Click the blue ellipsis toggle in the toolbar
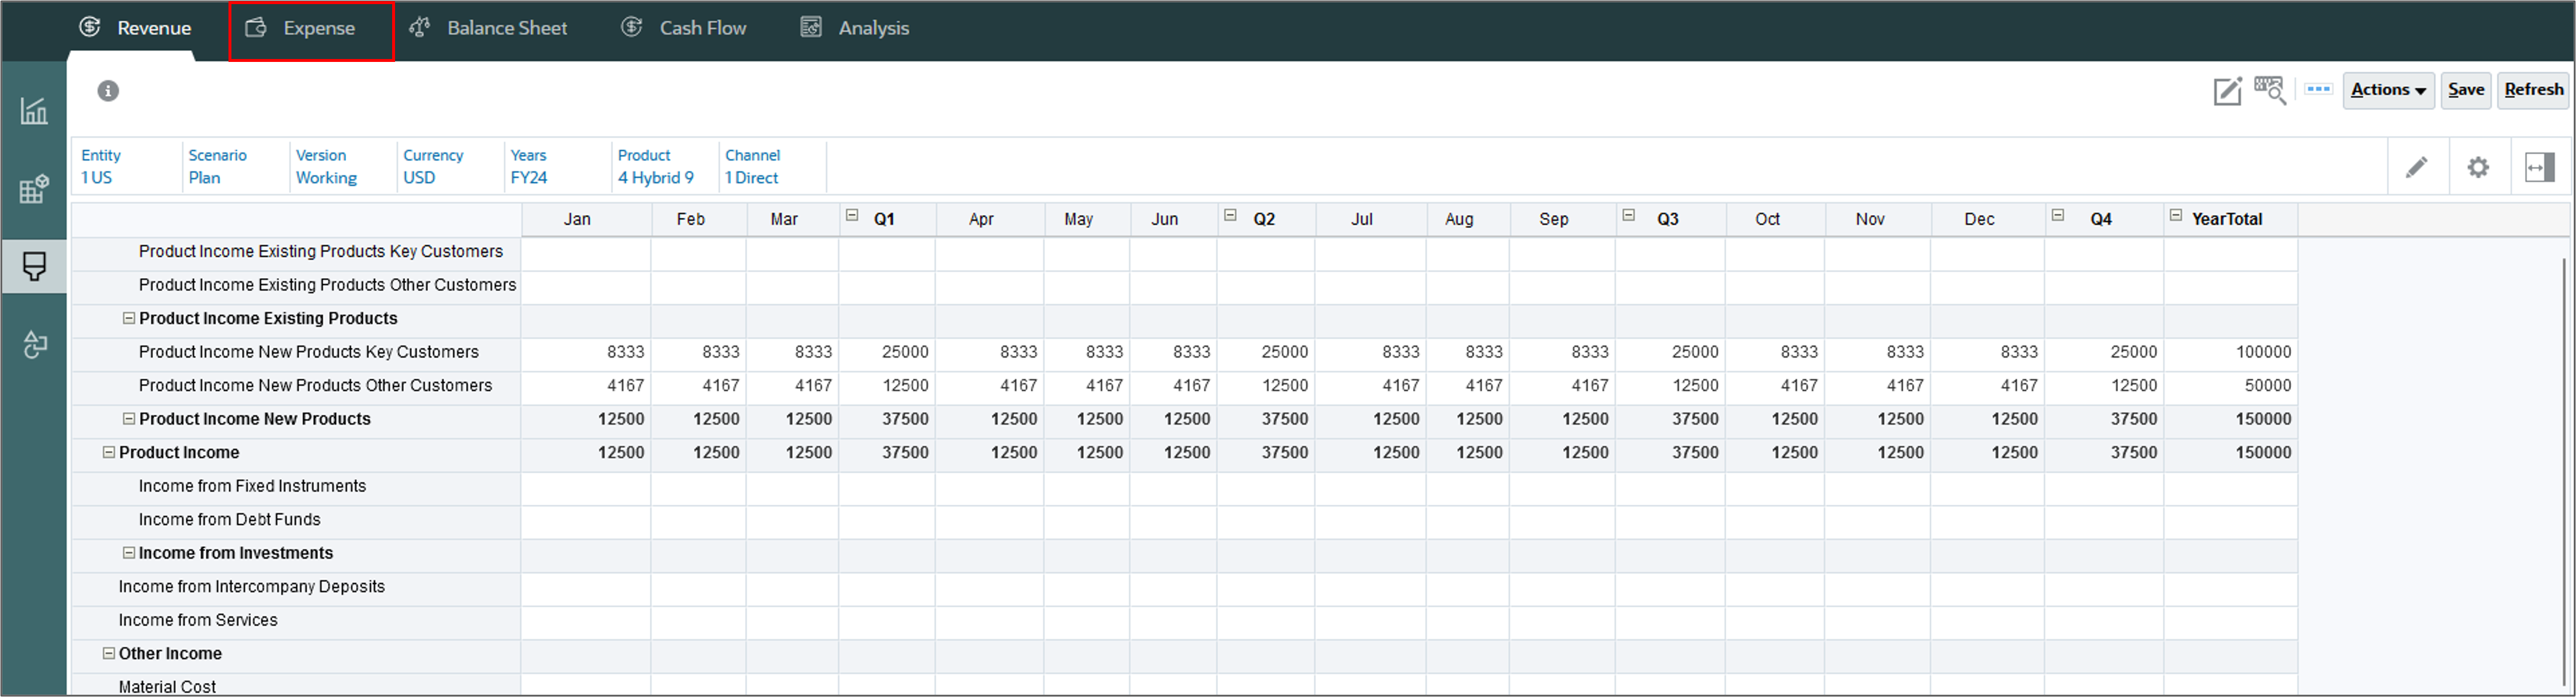The width and height of the screenshot is (2576, 697). (x=2318, y=90)
